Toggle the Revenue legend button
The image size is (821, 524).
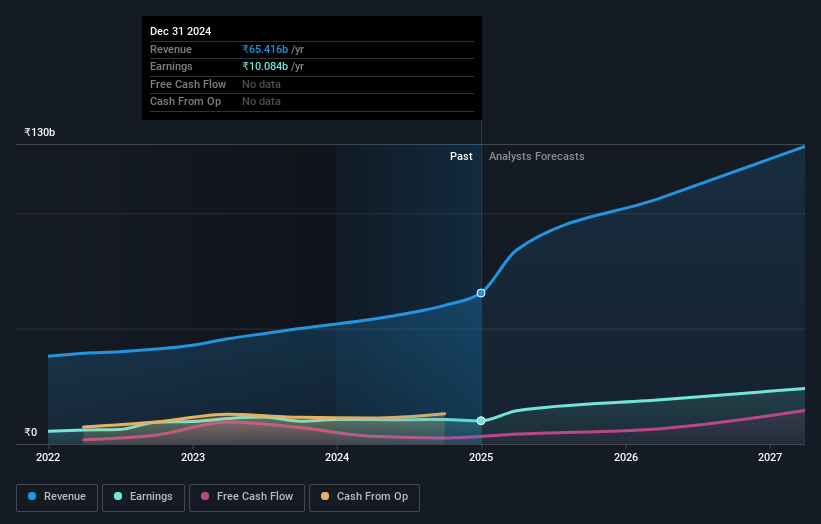pyautogui.click(x=57, y=497)
